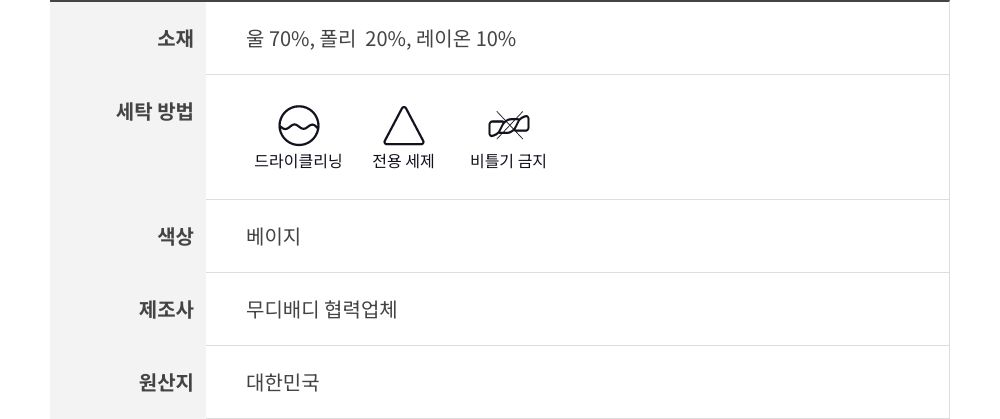Click the 색상 row header
The width and height of the screenshot is (1000, 419).
[x=175, y=237]
